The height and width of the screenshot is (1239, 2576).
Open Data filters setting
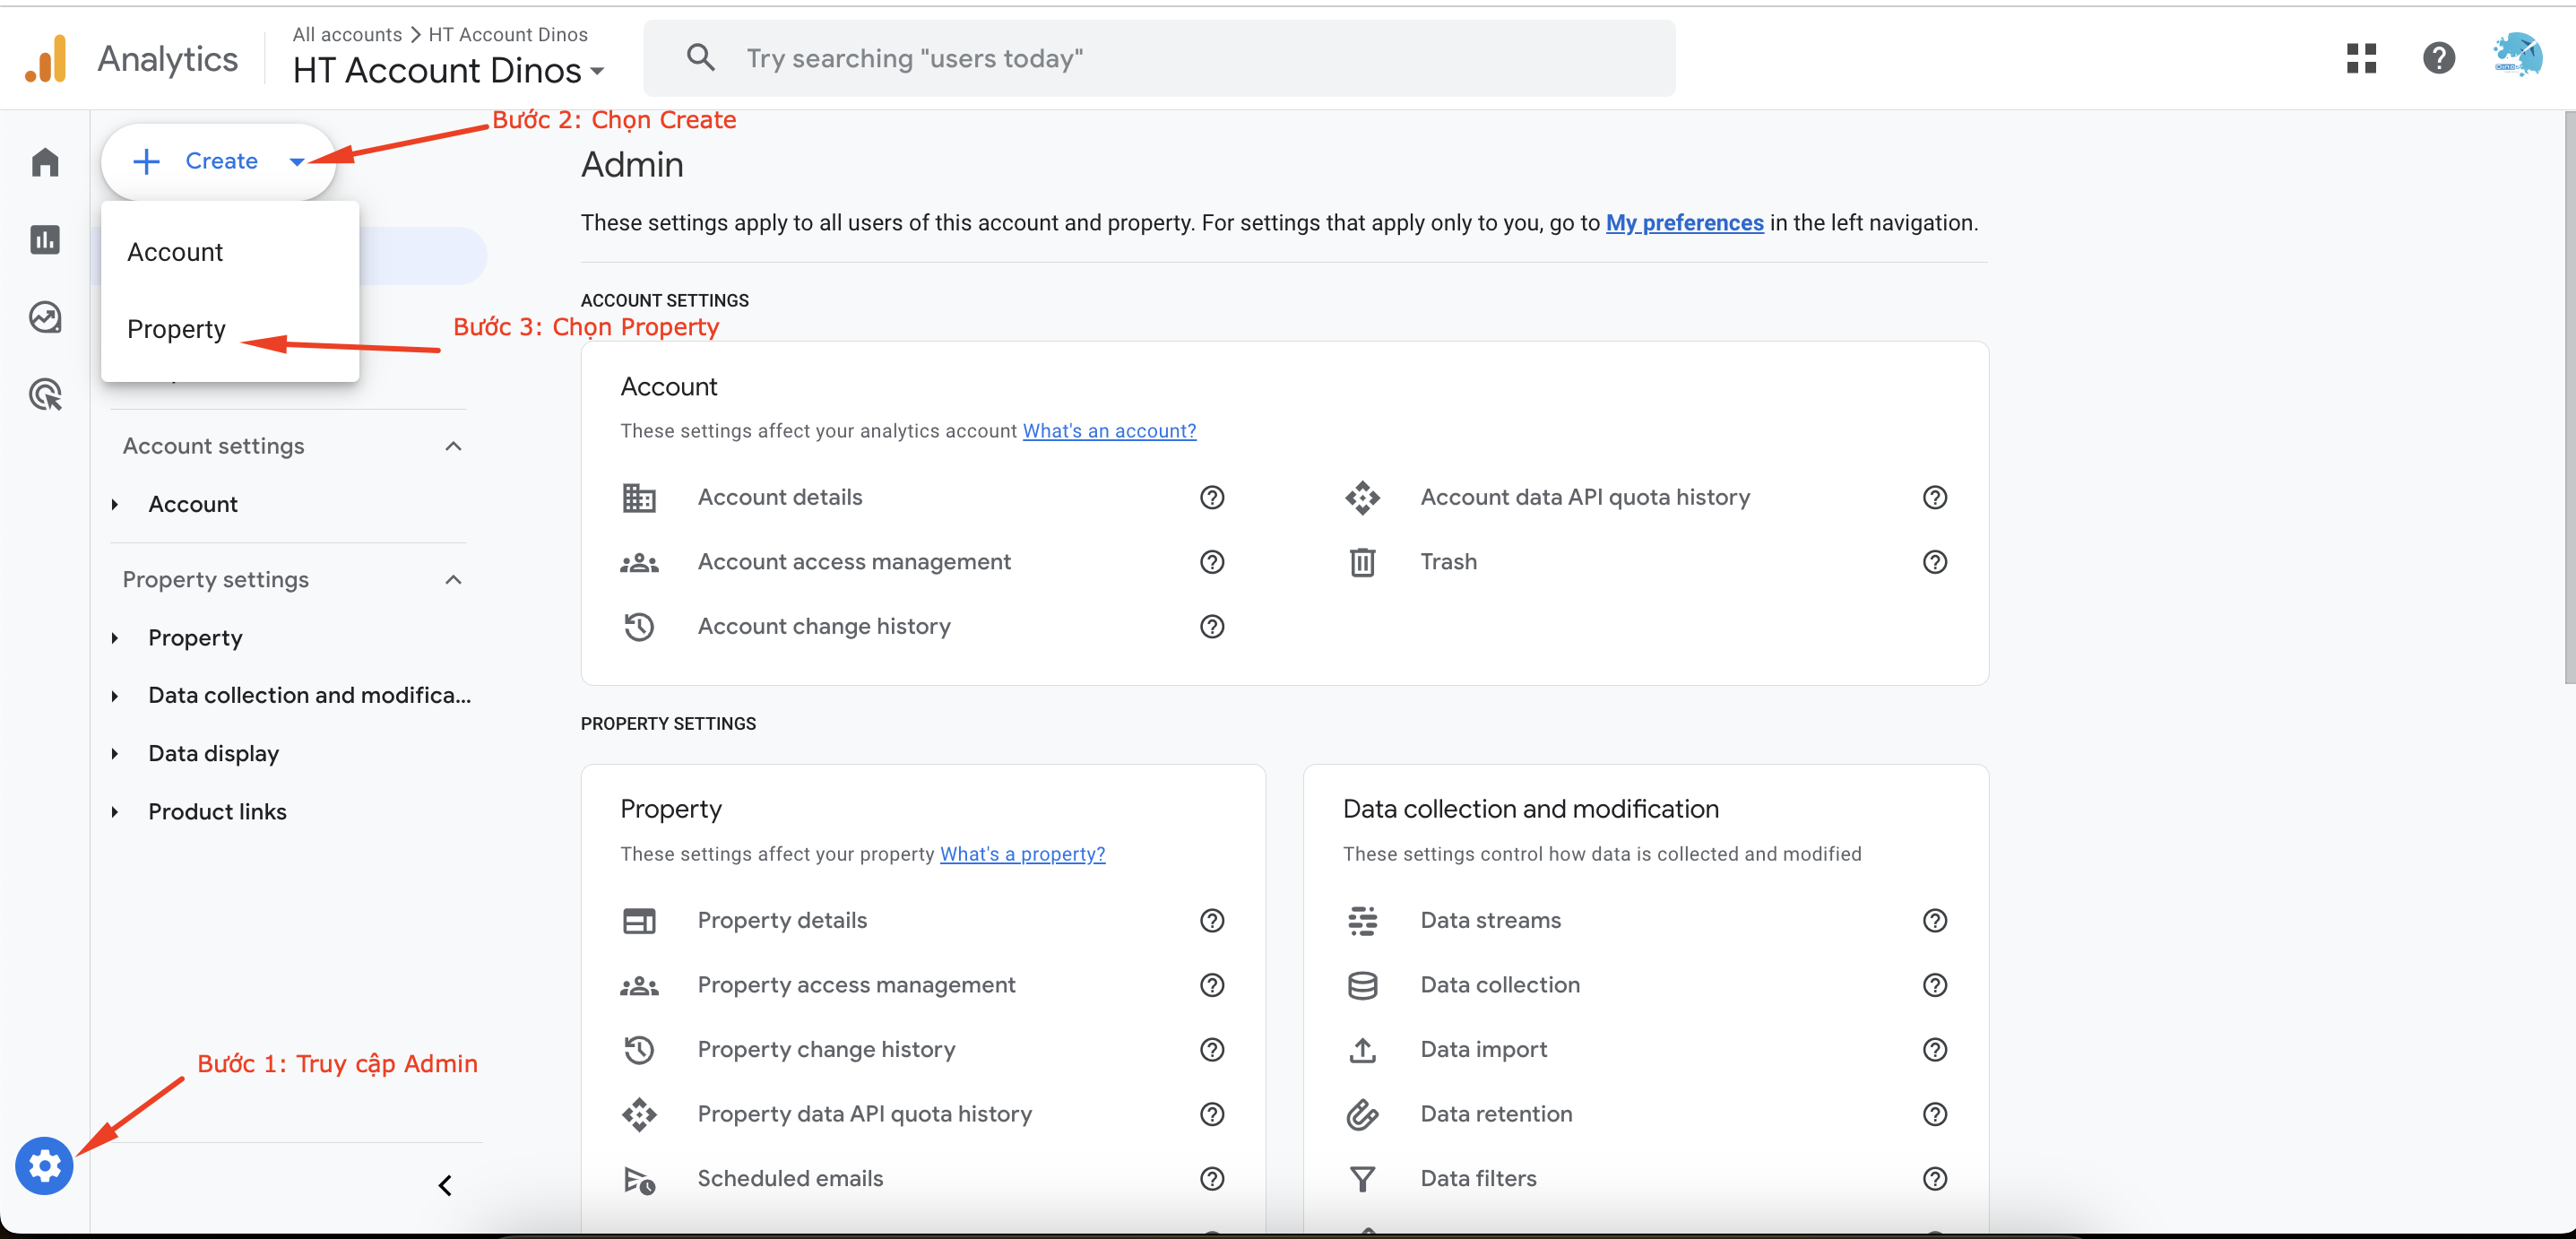pos(1478,1178)
